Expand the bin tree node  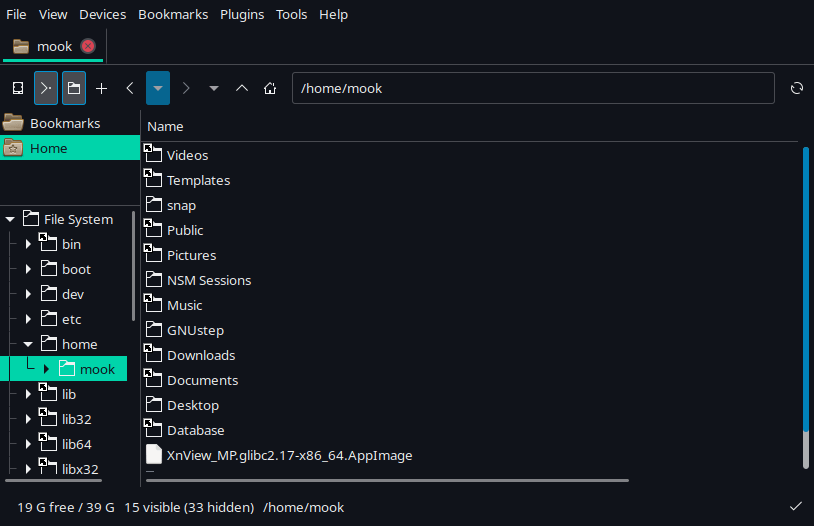click(x=28, y=244)
